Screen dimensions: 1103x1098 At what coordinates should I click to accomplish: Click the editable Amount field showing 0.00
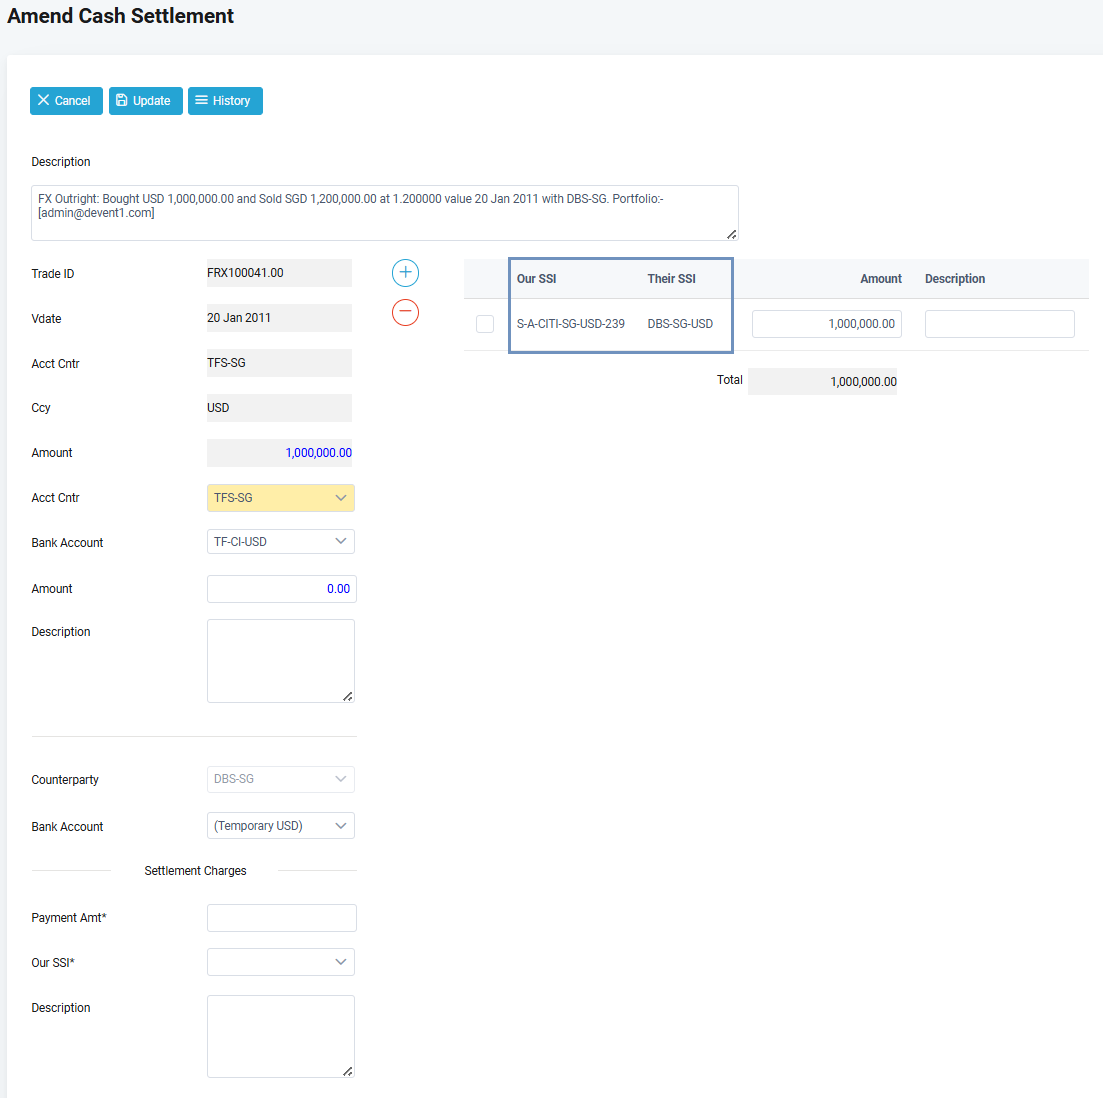click(281, 589)
